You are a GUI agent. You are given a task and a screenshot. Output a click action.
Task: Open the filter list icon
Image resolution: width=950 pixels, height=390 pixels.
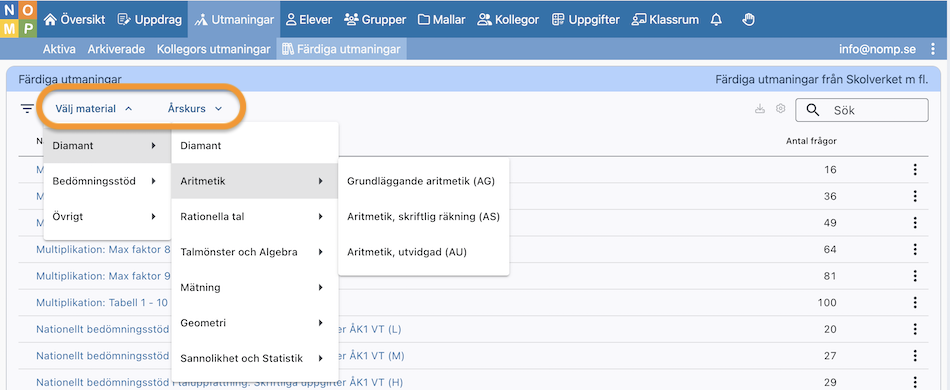[x=27, y=109]
